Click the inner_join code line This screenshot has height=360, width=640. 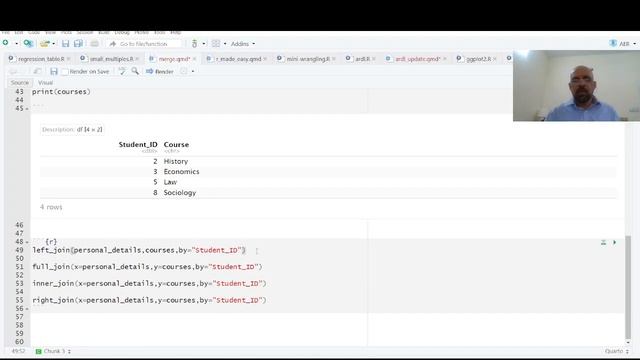(x=149, y=284)
